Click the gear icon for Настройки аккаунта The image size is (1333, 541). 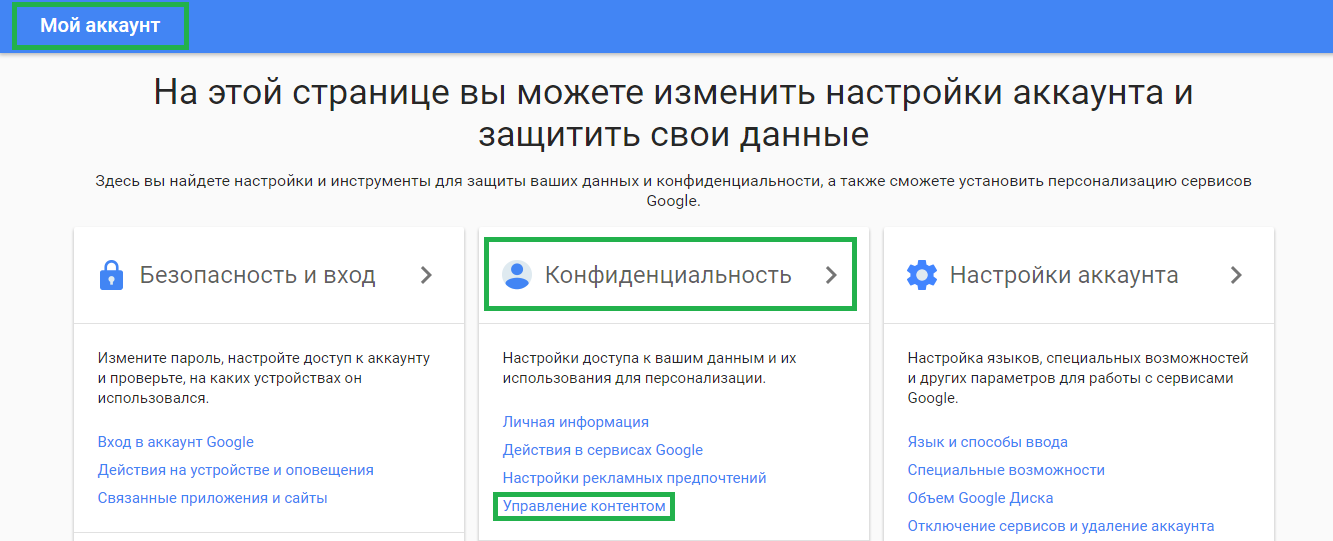[921, 275]
